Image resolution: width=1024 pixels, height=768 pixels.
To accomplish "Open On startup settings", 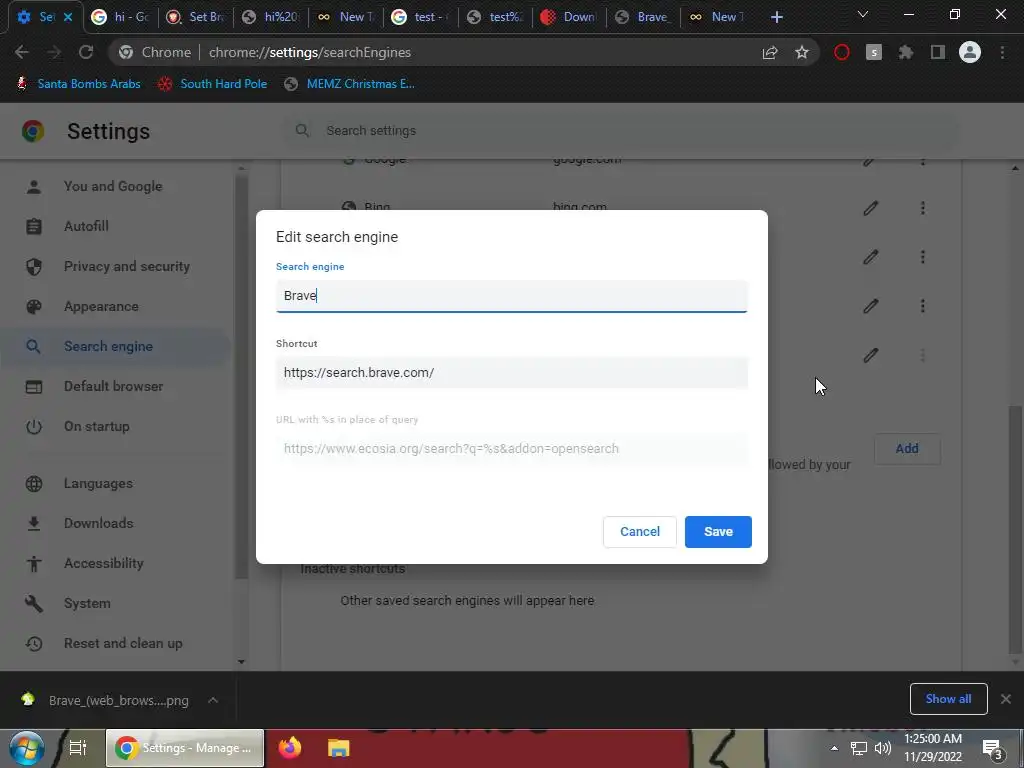I will point(96,426).
